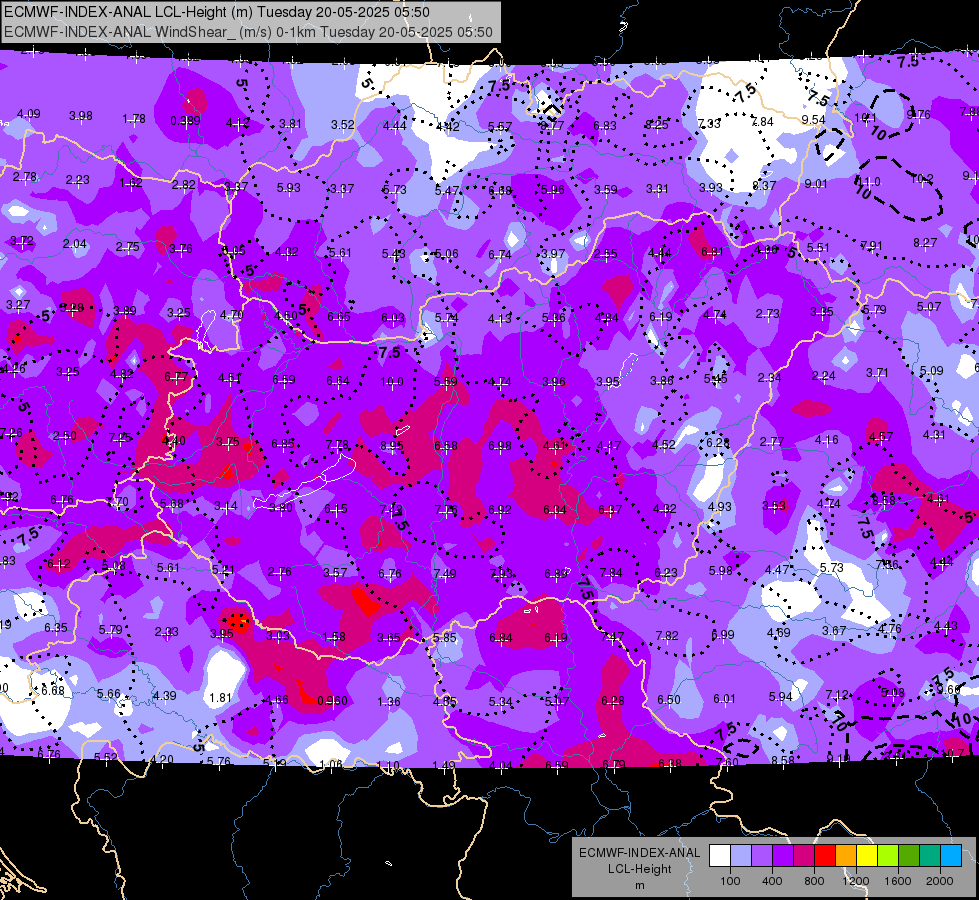Click the wind shear value 6.77
979x900 pixels.
pos(175,377)
